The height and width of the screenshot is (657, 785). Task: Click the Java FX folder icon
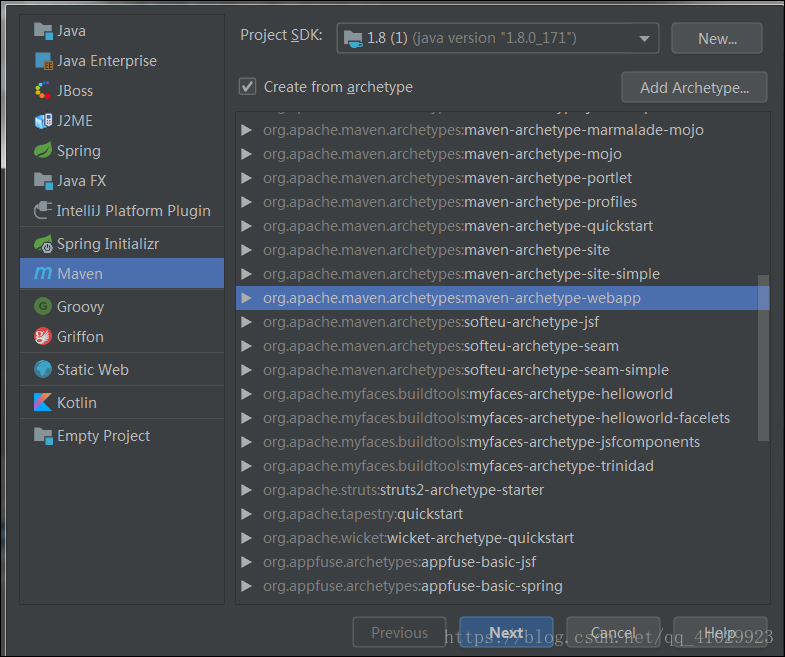click(43, 181)
